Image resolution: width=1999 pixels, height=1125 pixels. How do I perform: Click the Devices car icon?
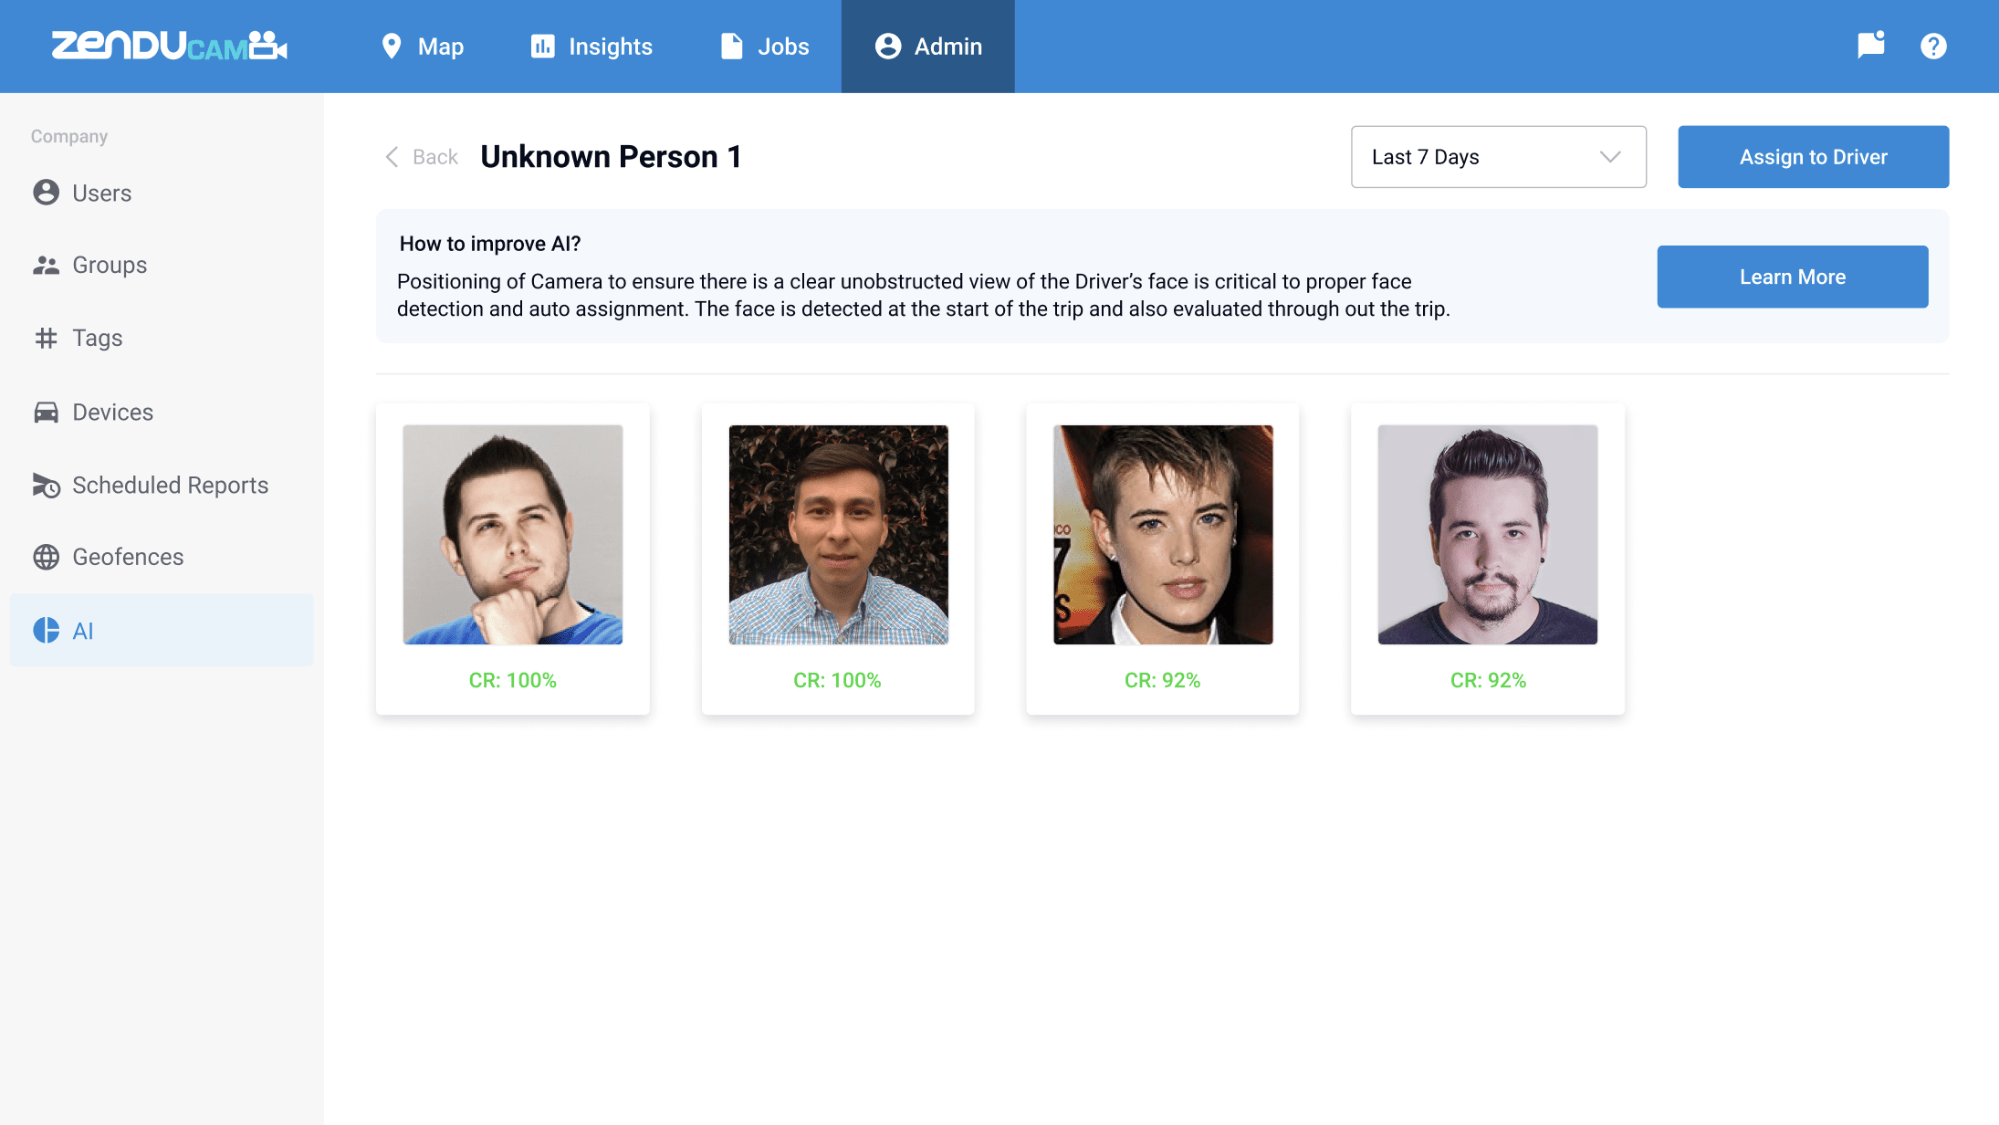click(46, 412)
